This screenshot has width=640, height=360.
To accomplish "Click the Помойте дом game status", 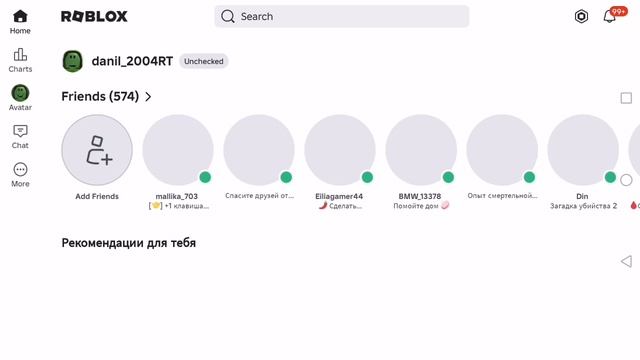I will [x=421, y=206].
